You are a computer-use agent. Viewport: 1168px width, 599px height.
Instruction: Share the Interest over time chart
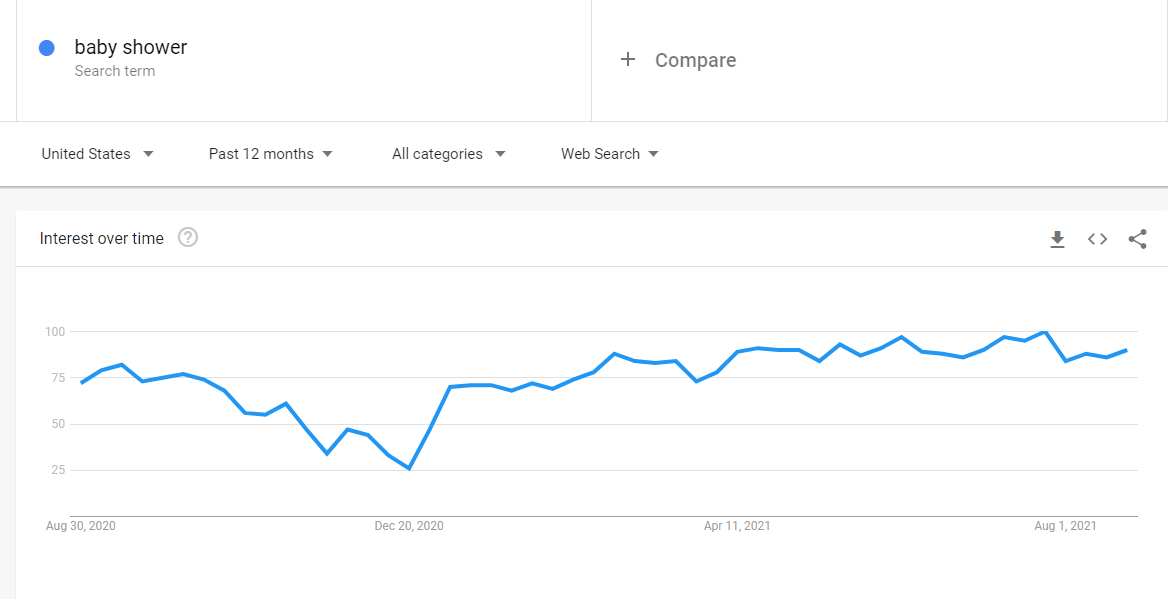coord(1137,239)
